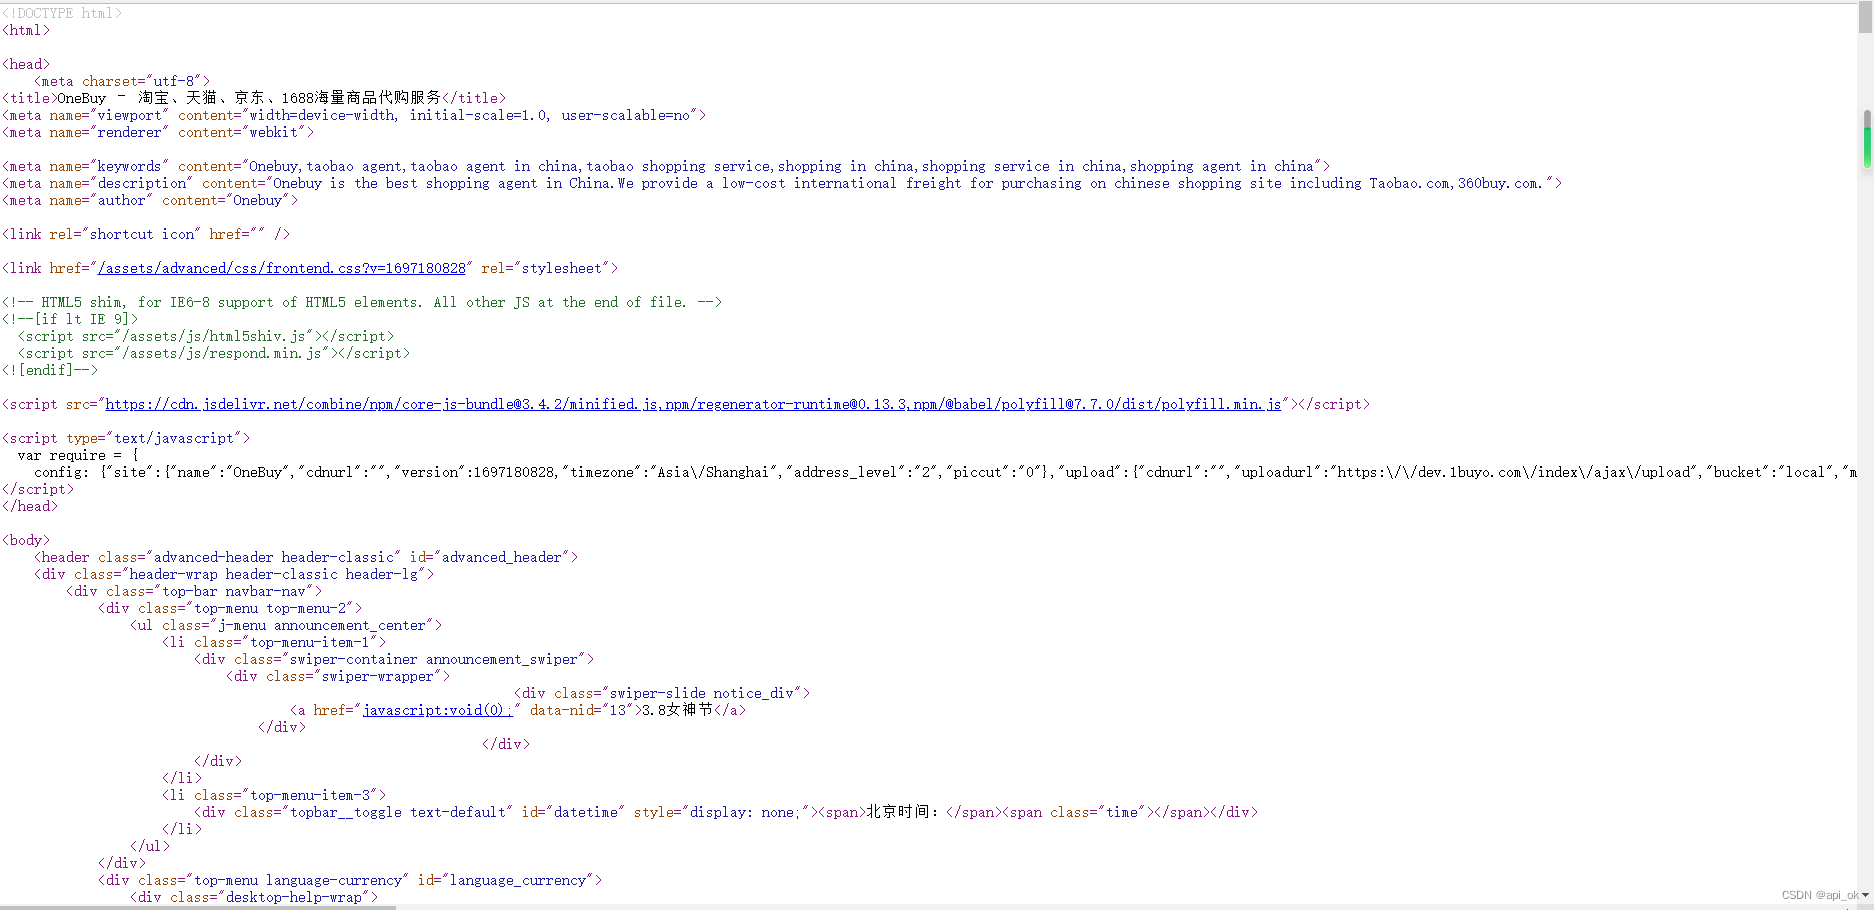Image resolution: width=1874 pixels, height=910 pixels.
Task: Click the div top-bar navbar-nav line
Action: pyautogui.click(x=194, y=591)
